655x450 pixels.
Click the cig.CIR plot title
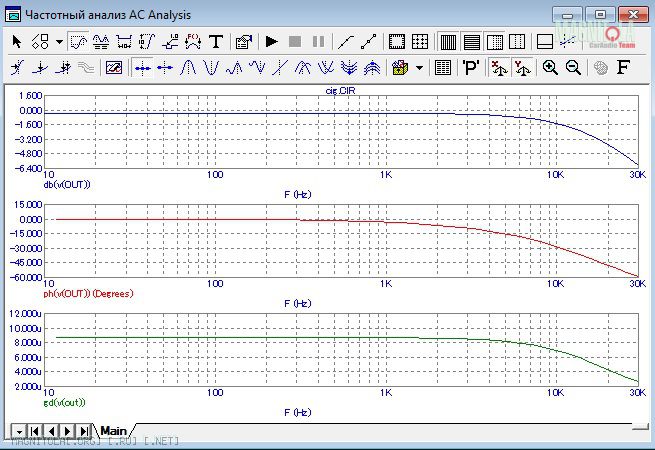(x=340, y=90)
